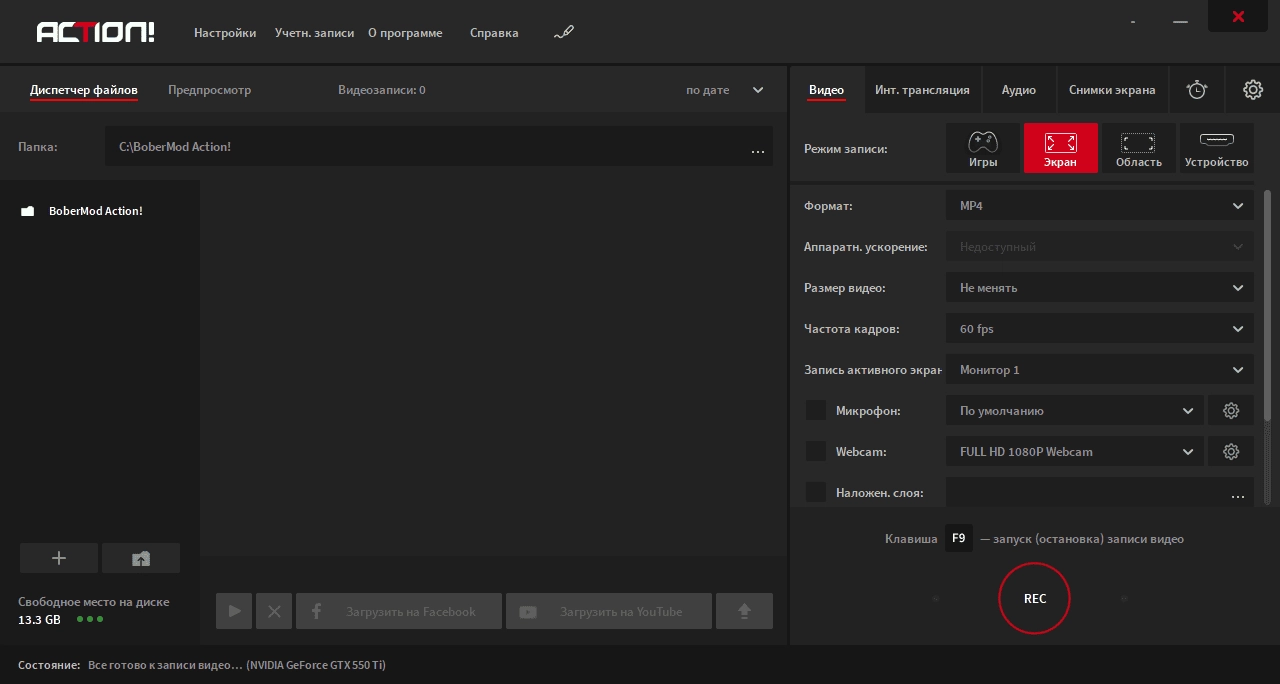Click the upload arrow button
This screenshot has width=1280, height=684.
tap(744, 611)
